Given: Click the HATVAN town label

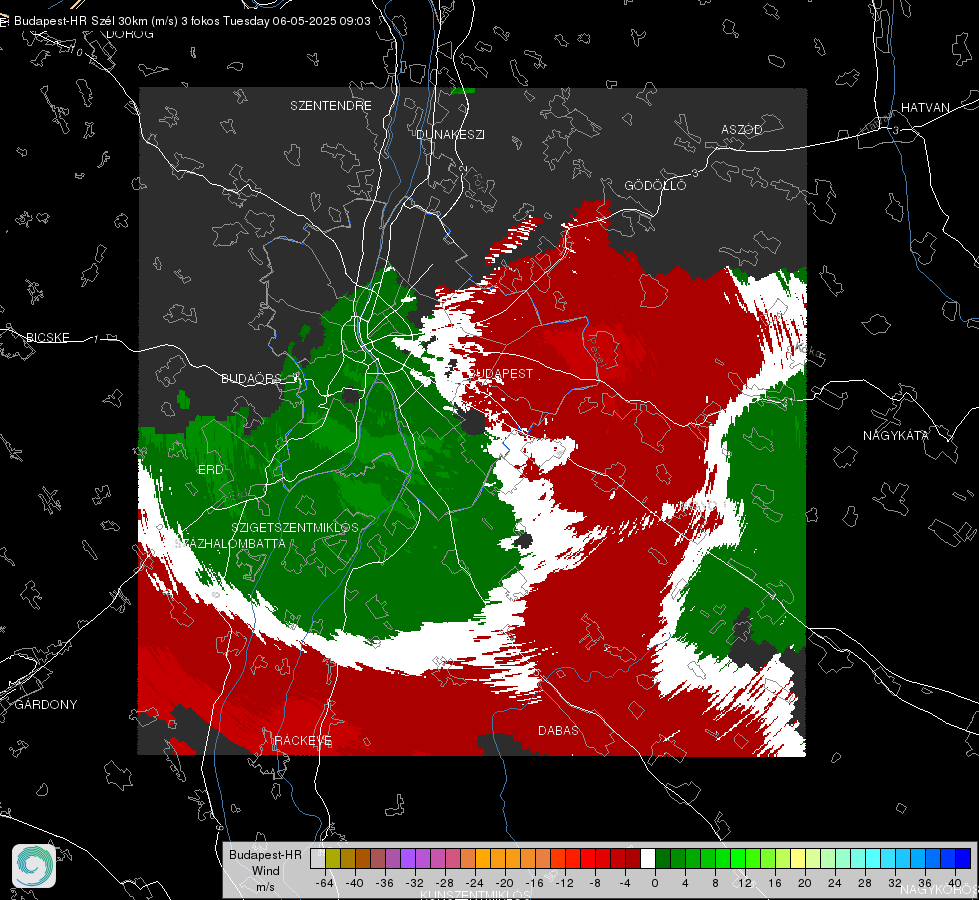Looking at the screenshot, I should coord(925,107).
